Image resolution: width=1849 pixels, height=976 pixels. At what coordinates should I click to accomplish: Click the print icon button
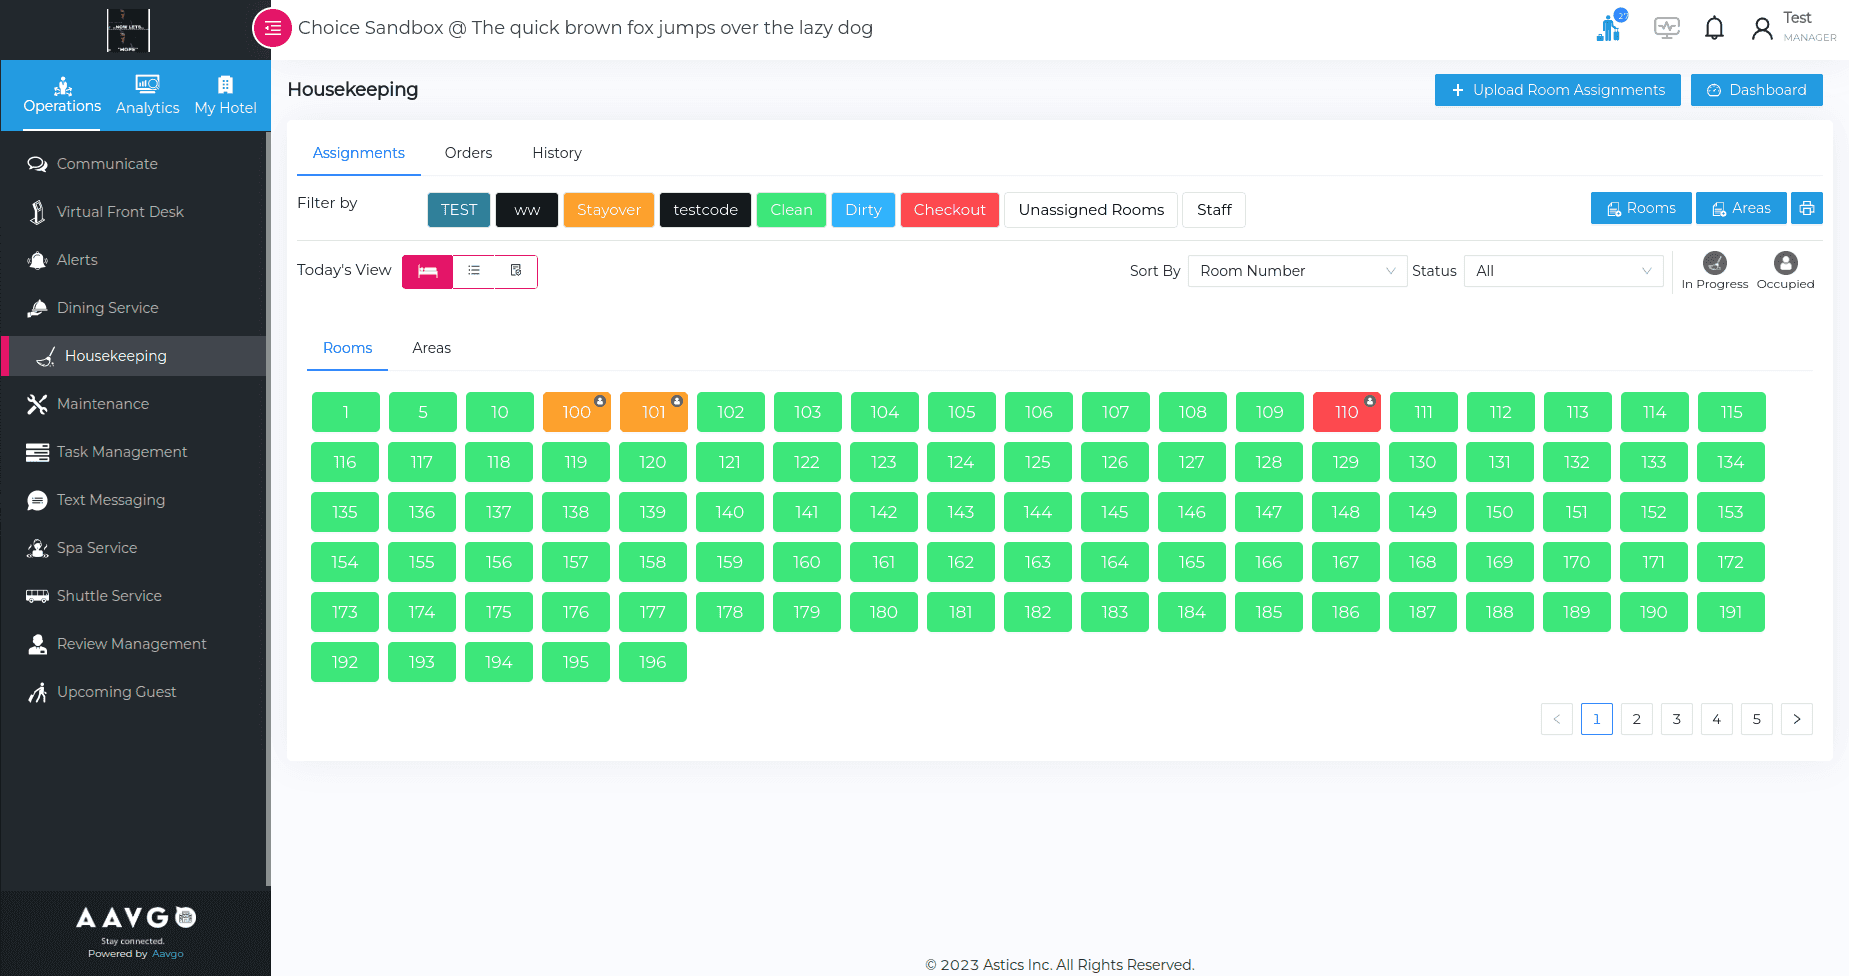1806,209
